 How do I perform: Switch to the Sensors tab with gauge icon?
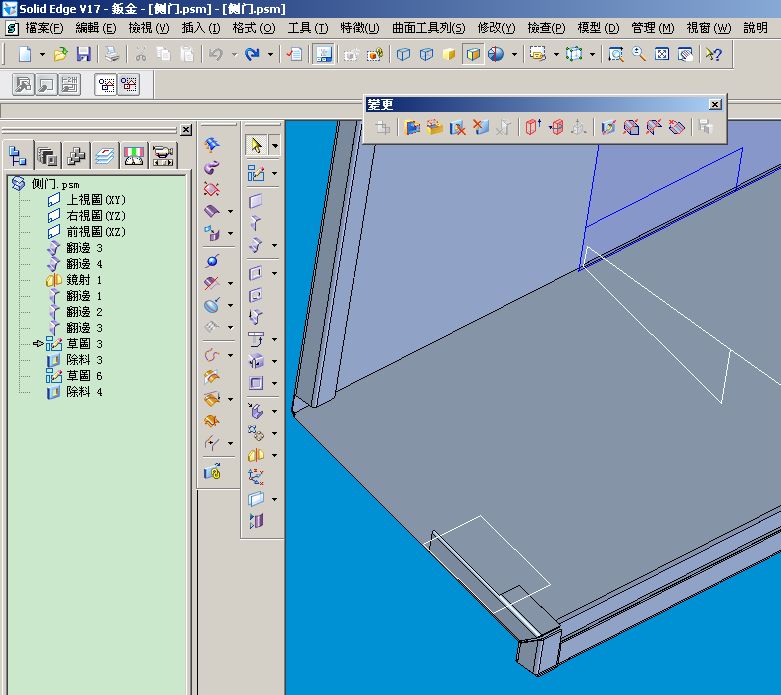point(133,156)
